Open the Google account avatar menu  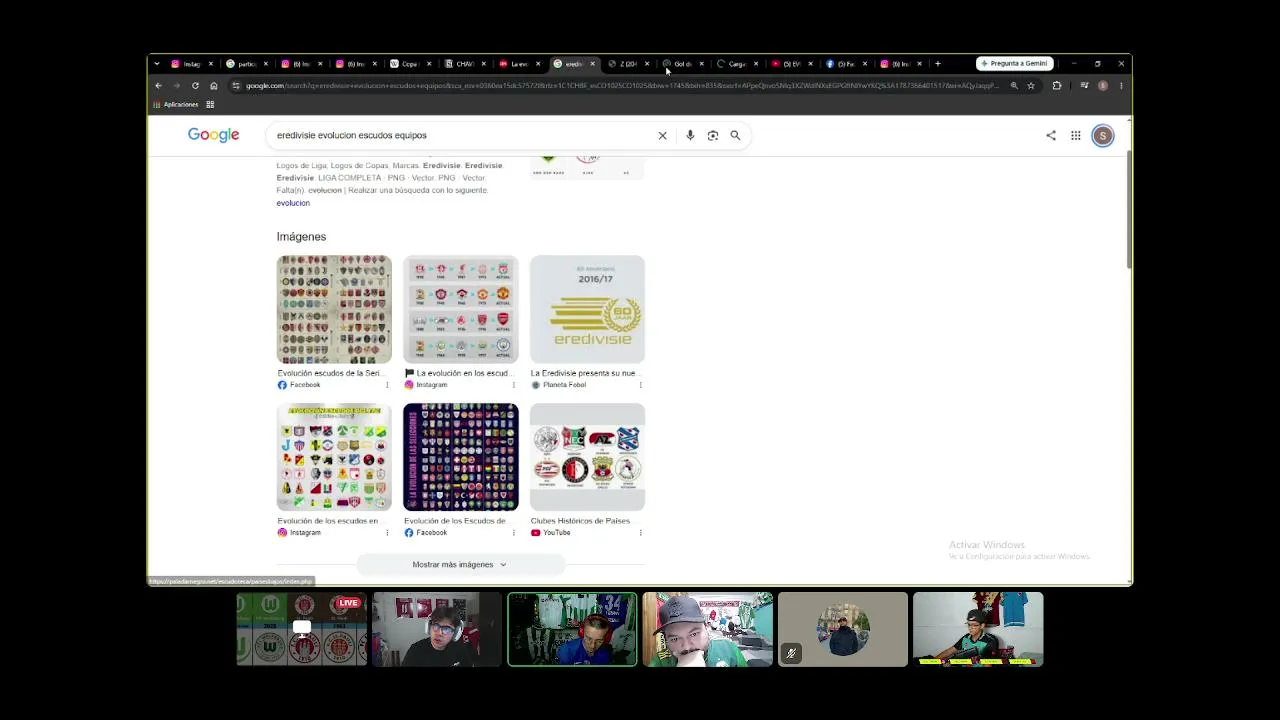coord(1102,136)
